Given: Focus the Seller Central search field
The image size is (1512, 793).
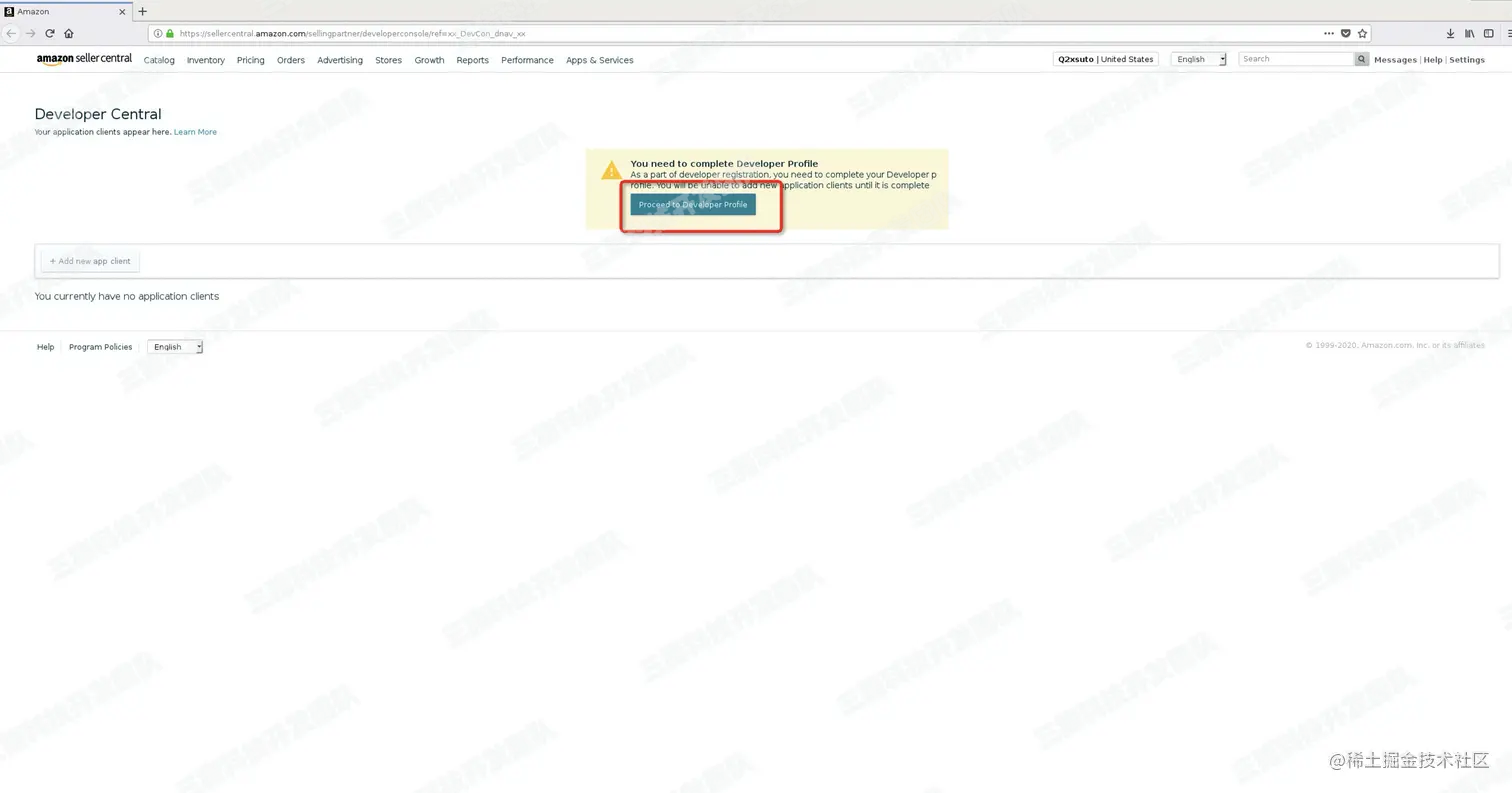Looking at the screenshot, I should pos(1296,59).
